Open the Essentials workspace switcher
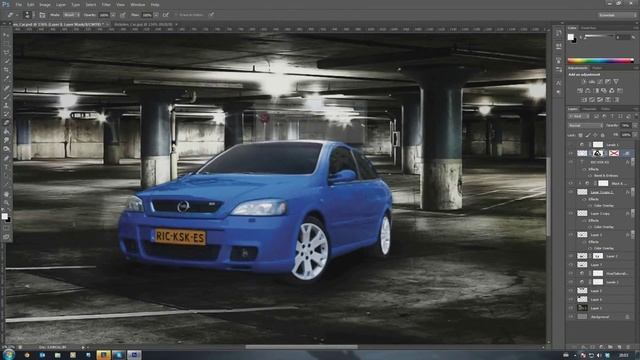The width and height of the screenshot is (640, 360). point(617,15)
